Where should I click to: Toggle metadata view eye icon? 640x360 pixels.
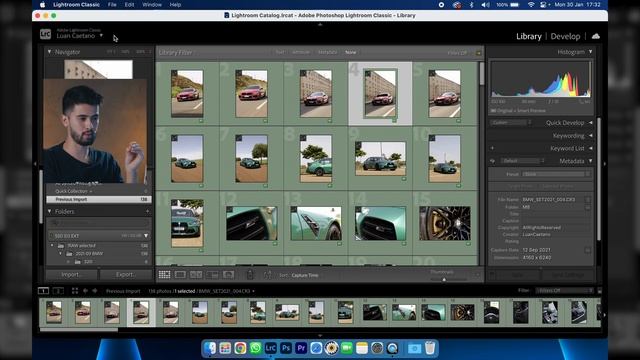(x=493, y=161)
